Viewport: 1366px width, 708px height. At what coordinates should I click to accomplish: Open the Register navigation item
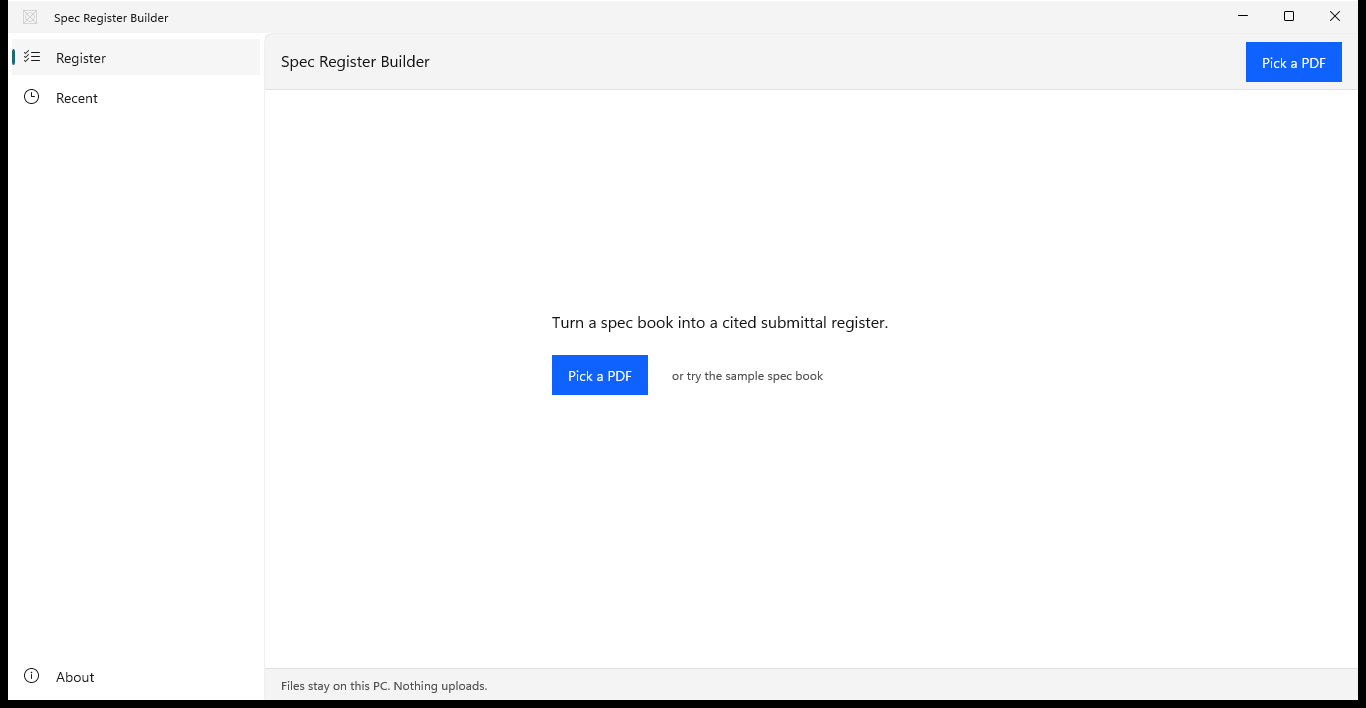(136, 58)
